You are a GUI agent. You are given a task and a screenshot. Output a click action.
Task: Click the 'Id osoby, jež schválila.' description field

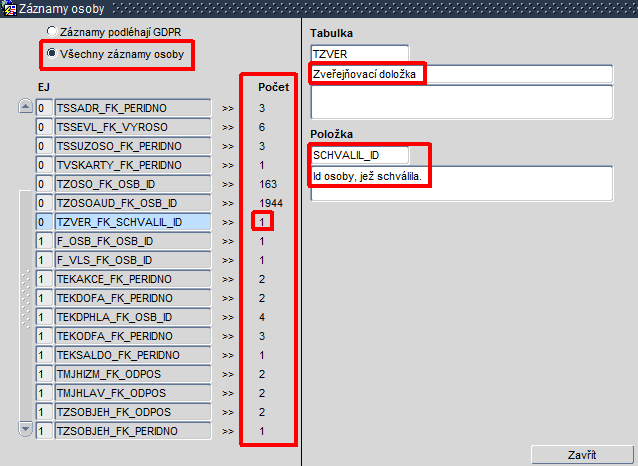tap(462, 184)
